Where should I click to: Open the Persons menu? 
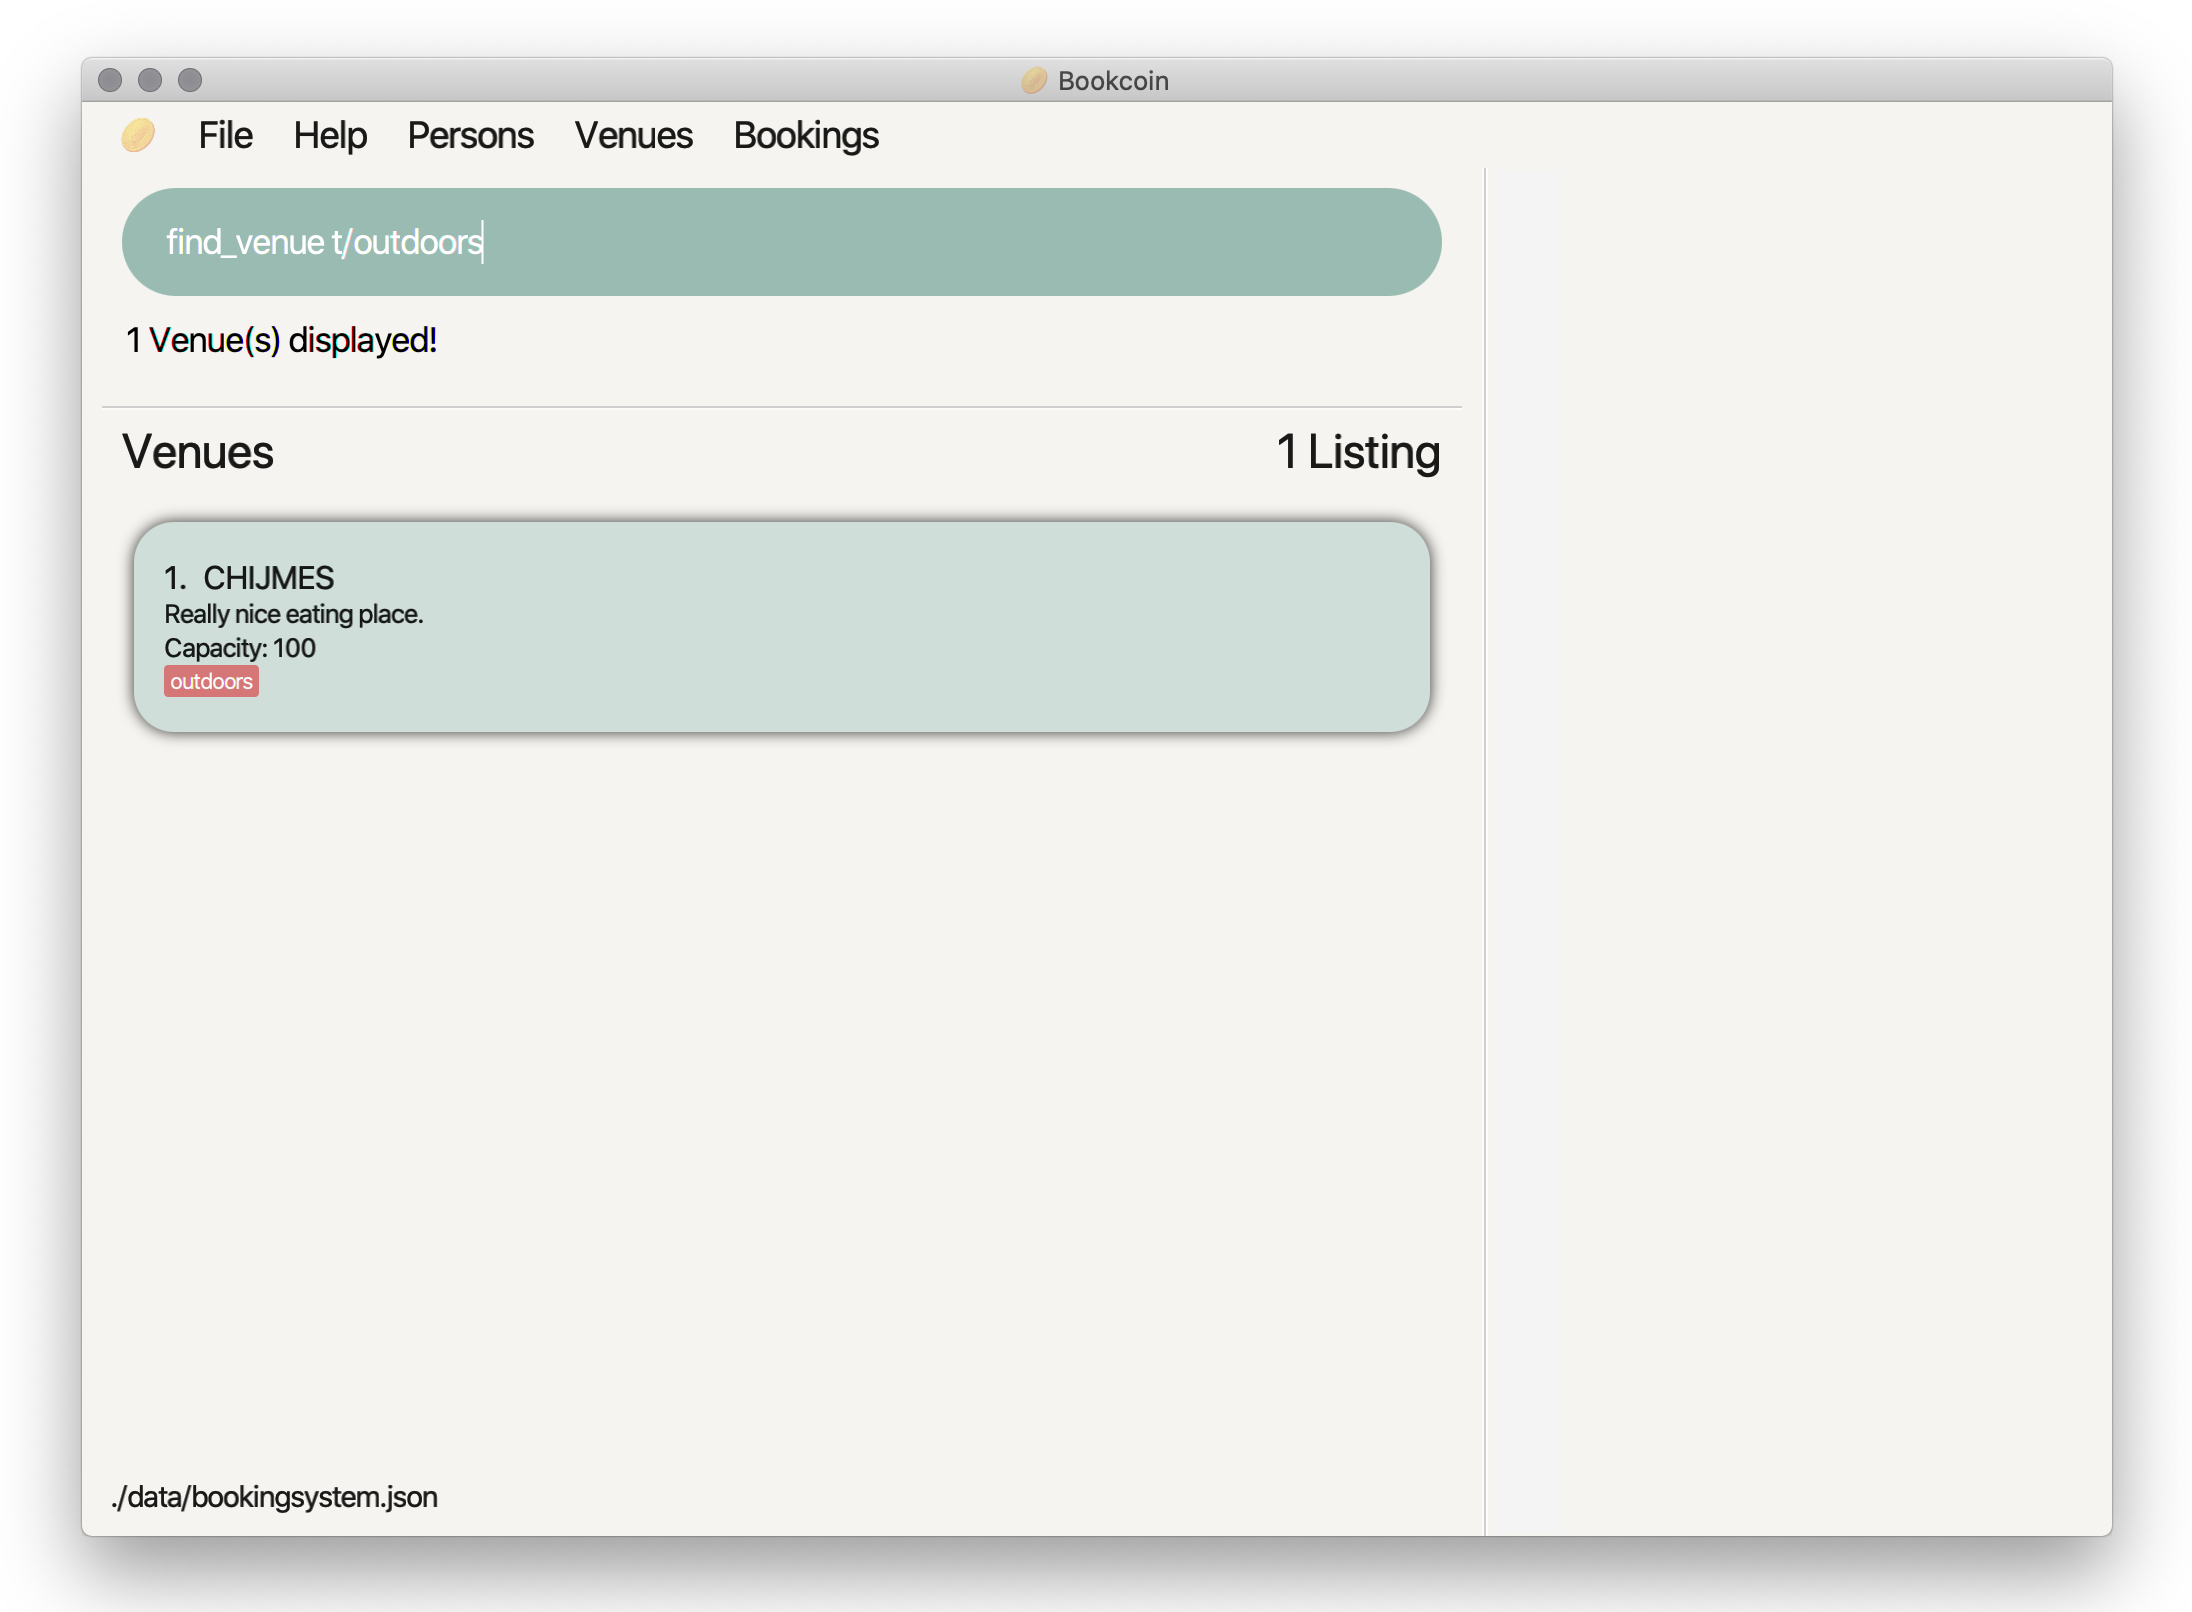pyautogui.click(x=470, y=135)
